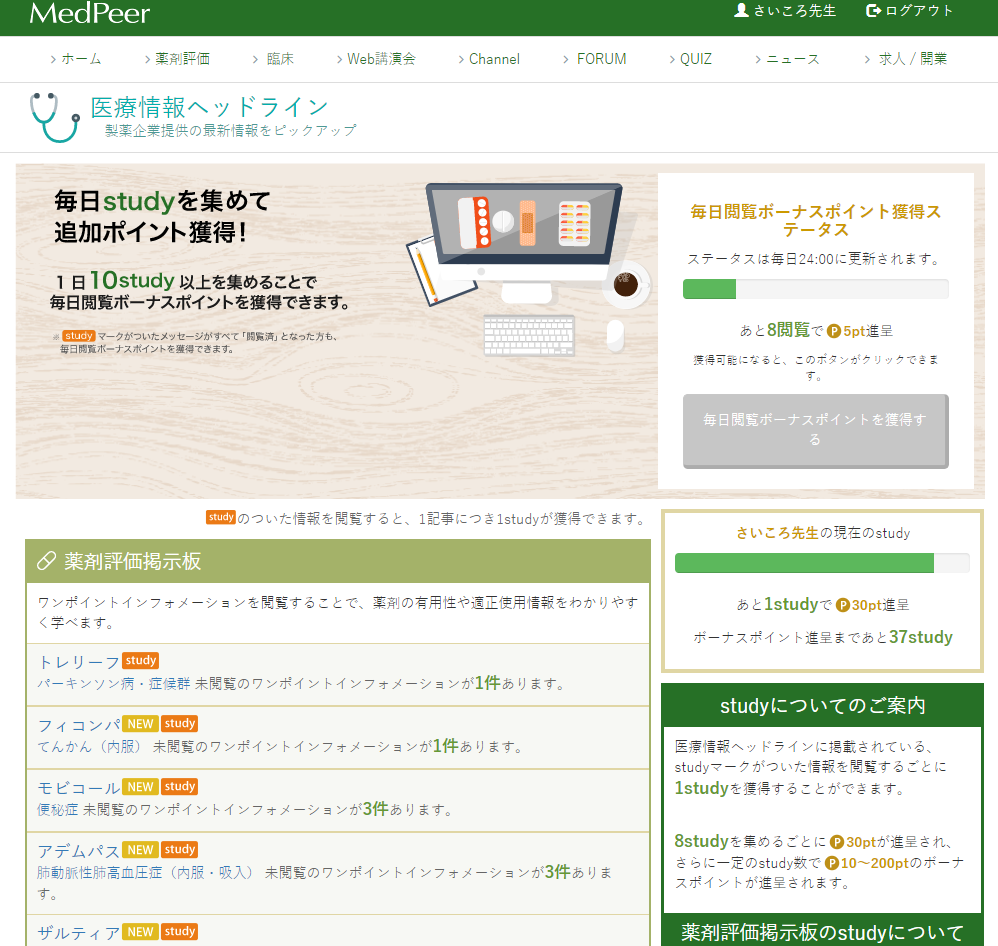Click the daily viewing bonus progress bar
This screenshot has height=946, width=998.
pyautogui.click(x=815, y=289)
